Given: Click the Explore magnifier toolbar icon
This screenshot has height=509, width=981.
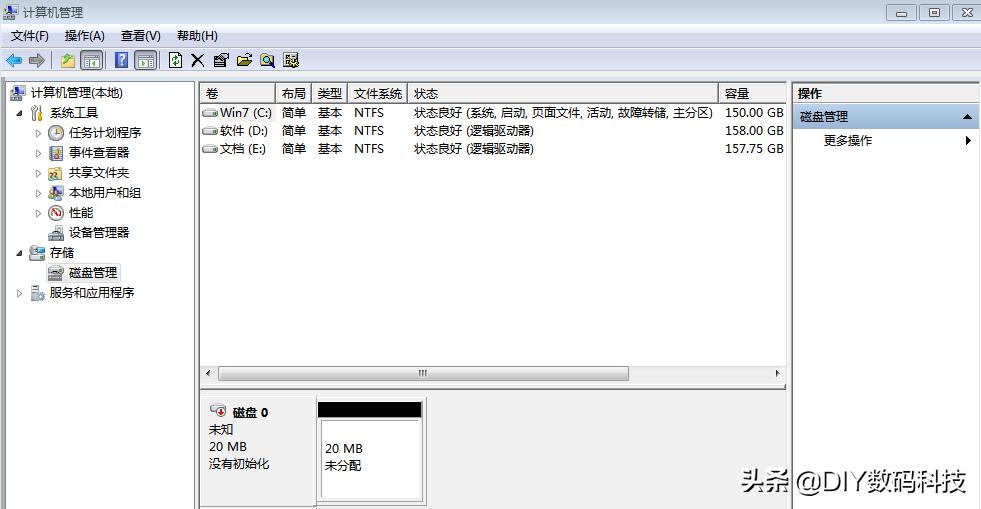Looking at the screenshot, I should click(268, 60).
